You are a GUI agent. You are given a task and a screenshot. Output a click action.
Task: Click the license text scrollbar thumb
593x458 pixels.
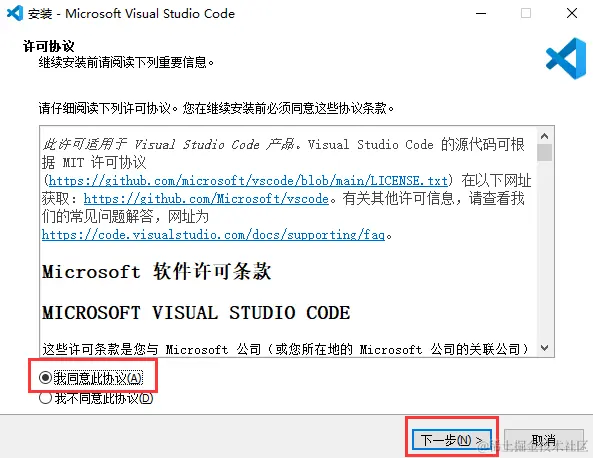[545, 153]
